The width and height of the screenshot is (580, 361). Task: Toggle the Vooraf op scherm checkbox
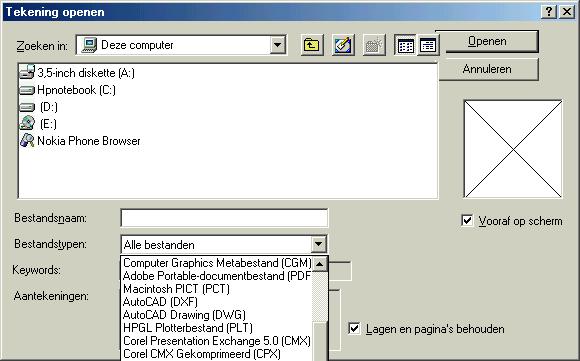tap(467, 221)
